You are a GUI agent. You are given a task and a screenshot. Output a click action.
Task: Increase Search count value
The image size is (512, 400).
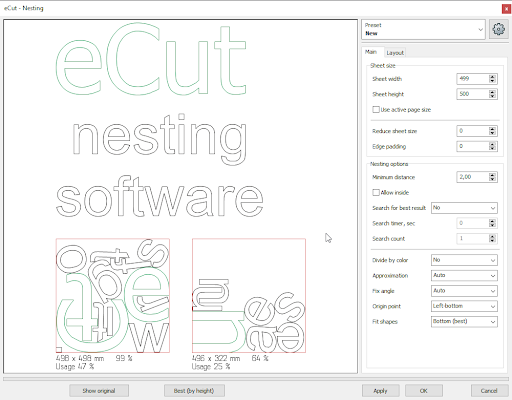pyautogui.click(x=492, y=236)
